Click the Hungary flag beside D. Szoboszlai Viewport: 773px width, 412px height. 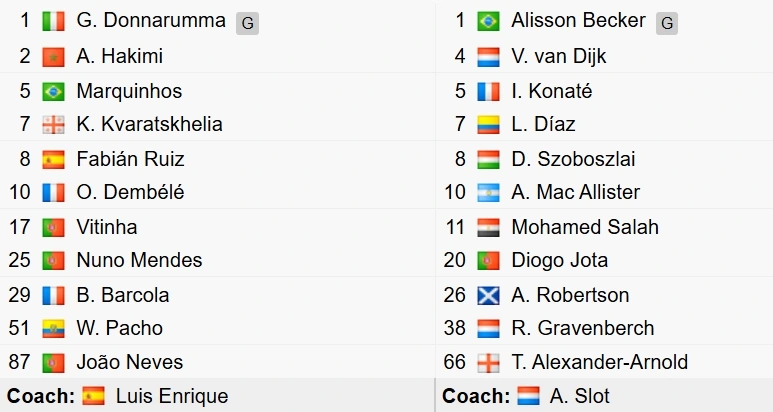(489, 160)
